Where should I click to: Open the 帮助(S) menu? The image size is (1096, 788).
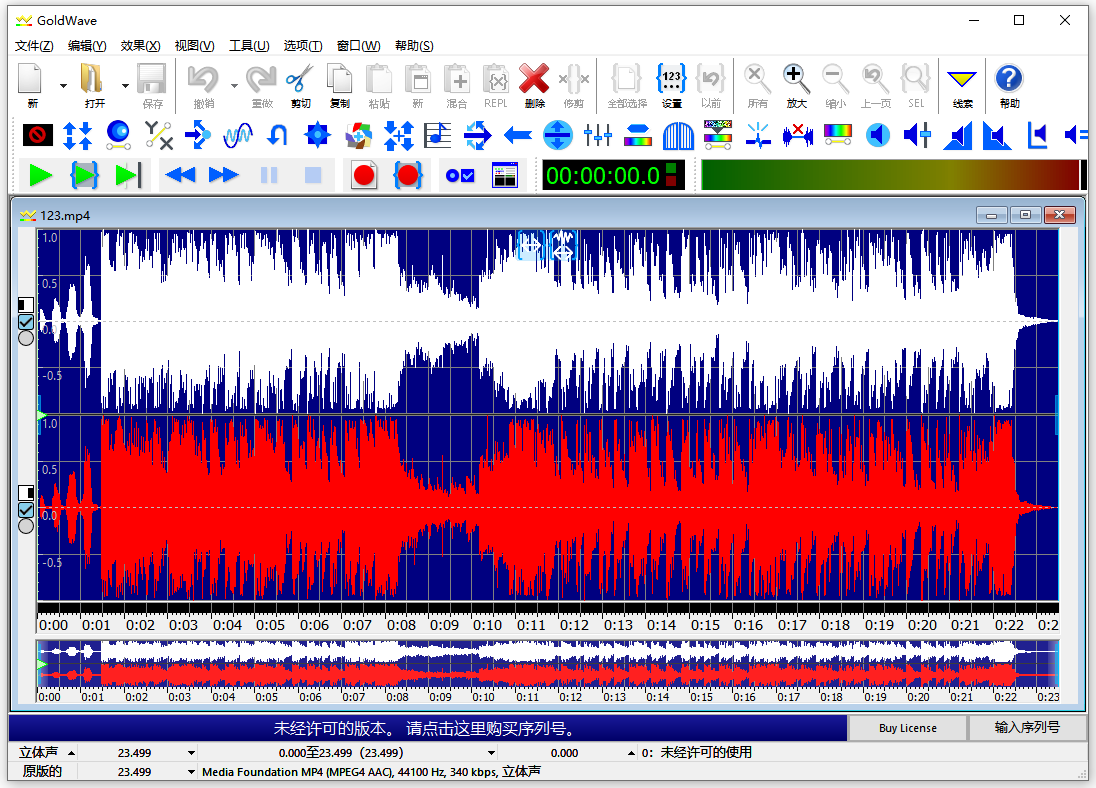pyautogui.click(x=414, y=45)
